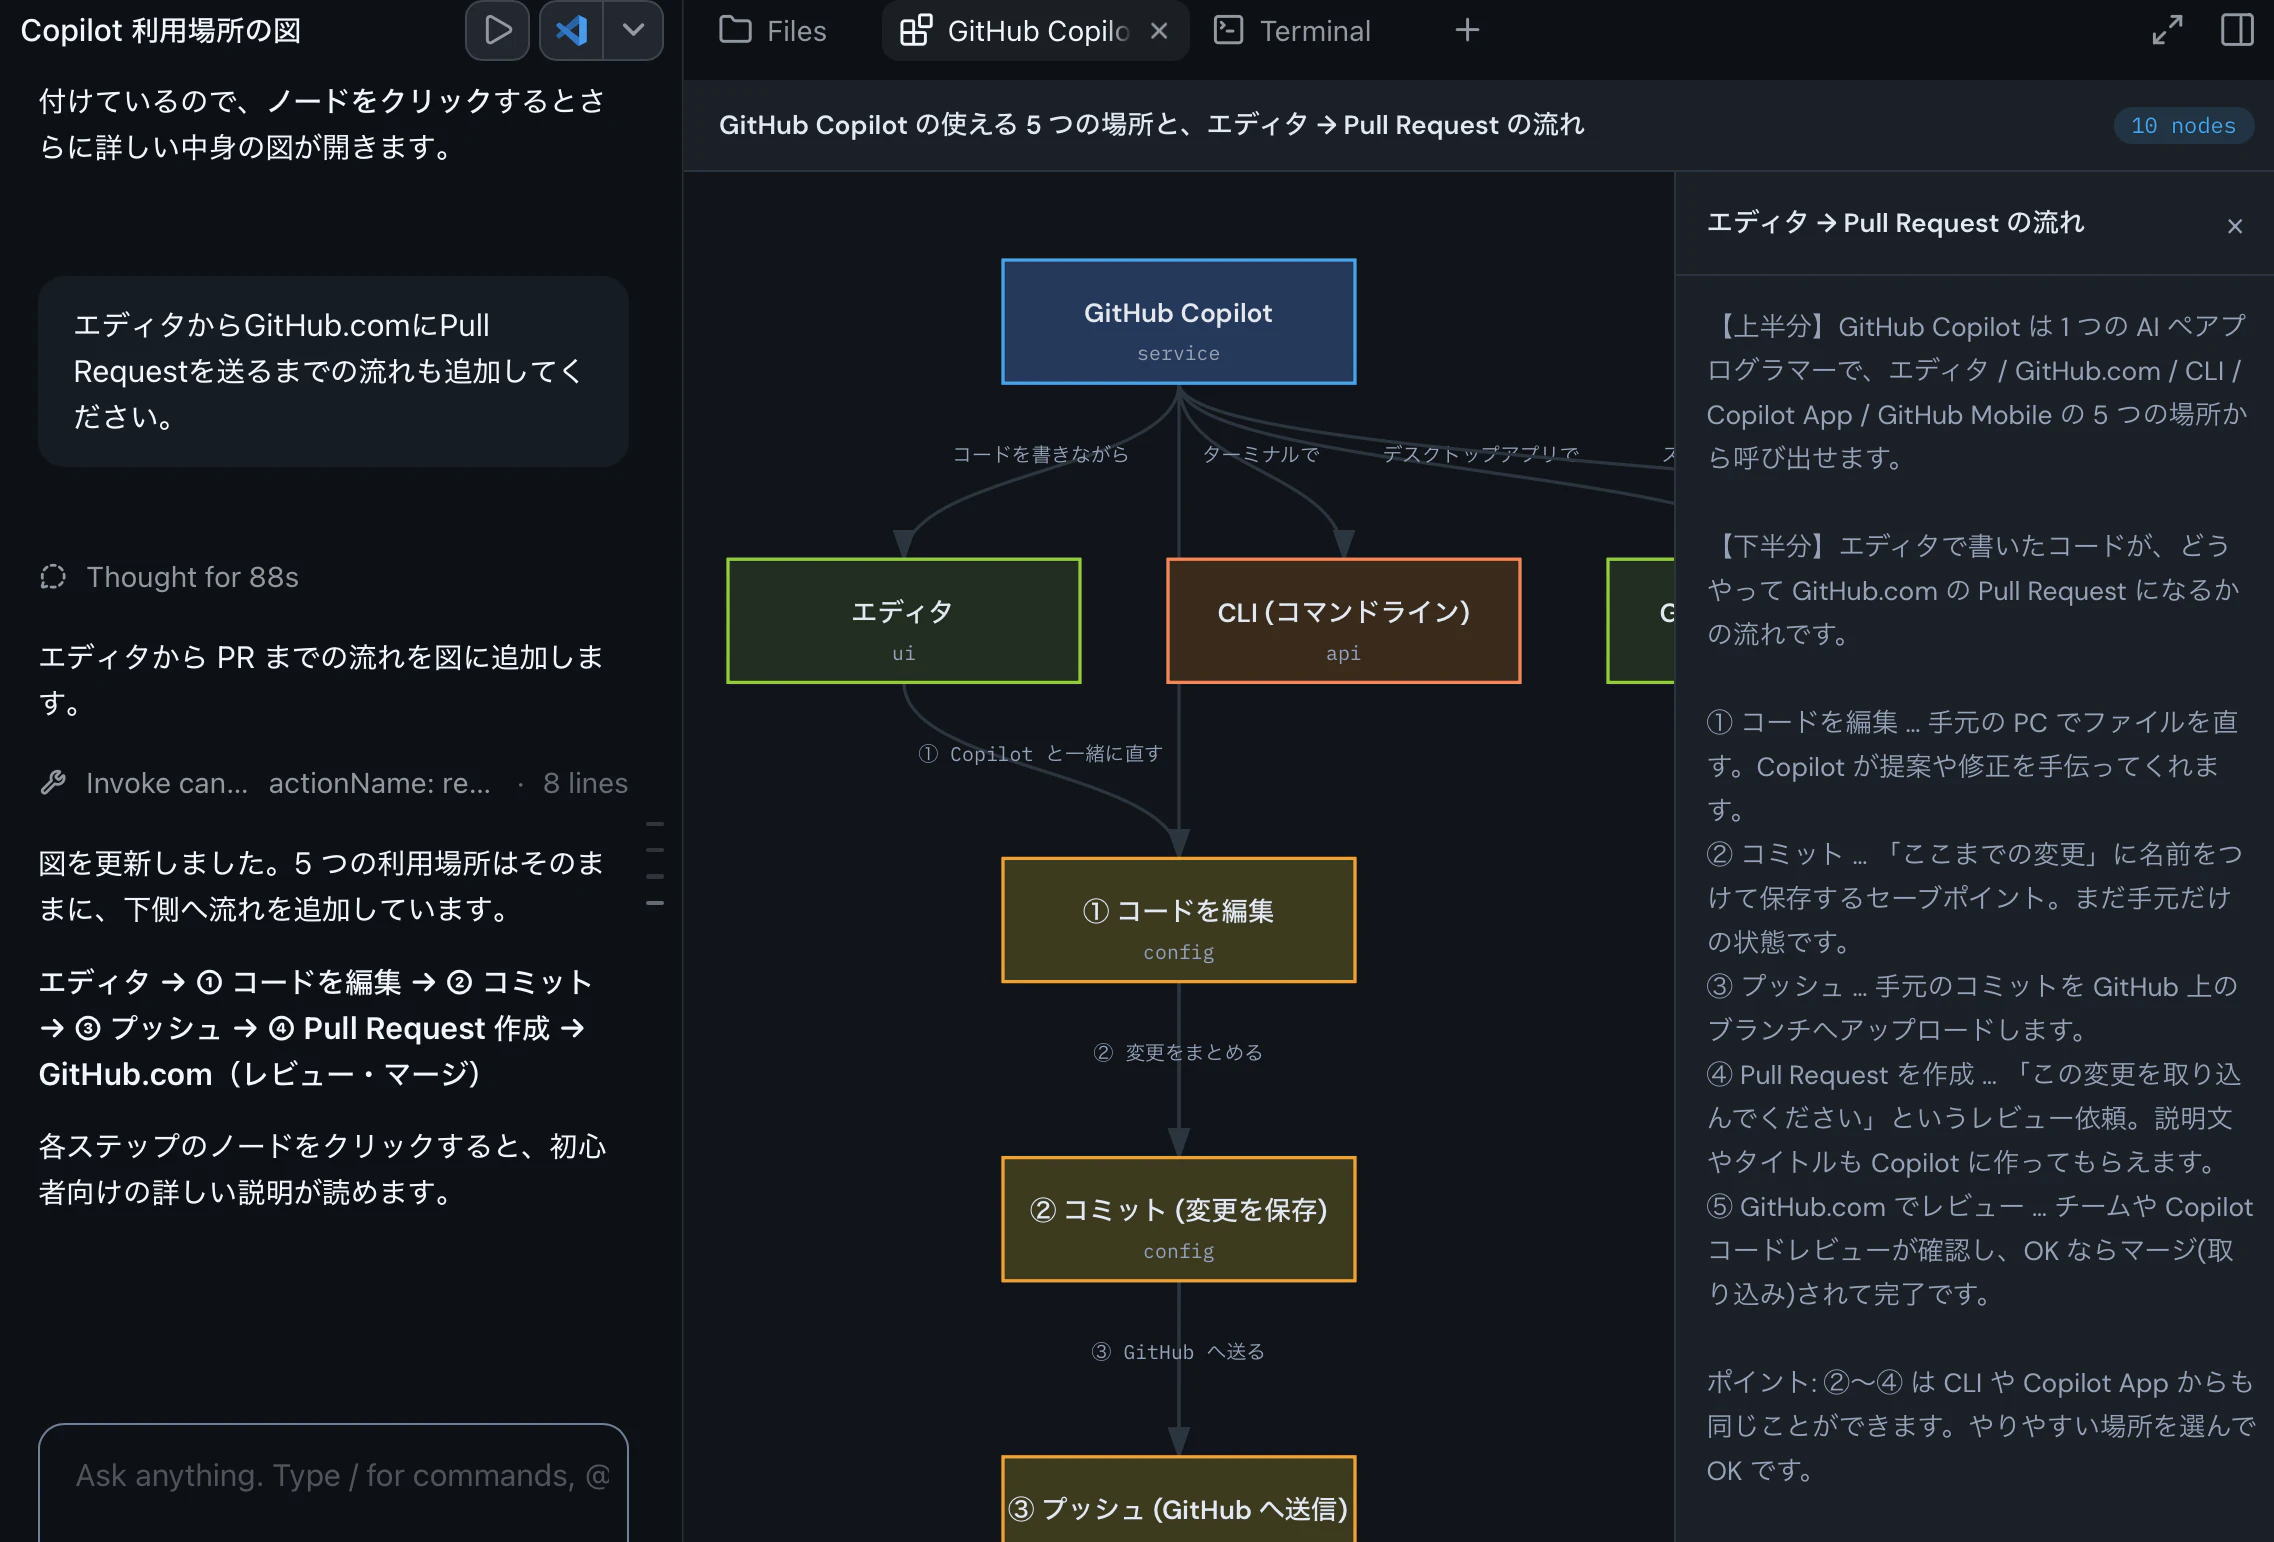
Task: Click the 8 lines label in tool row
Action: [x=585, y=783]
